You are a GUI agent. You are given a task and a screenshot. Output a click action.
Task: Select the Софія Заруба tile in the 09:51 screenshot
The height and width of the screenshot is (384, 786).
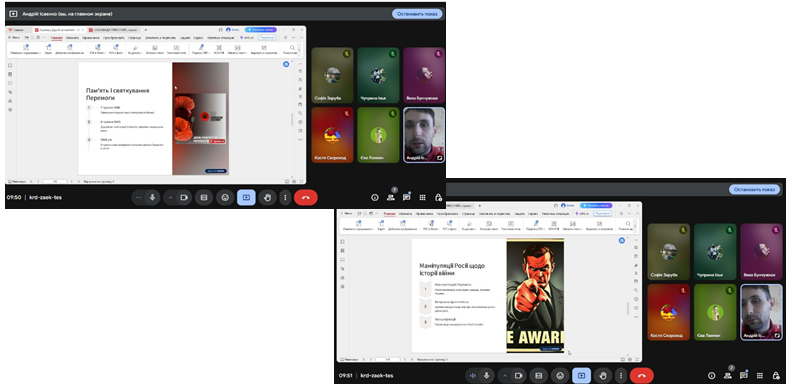[669, 251]
